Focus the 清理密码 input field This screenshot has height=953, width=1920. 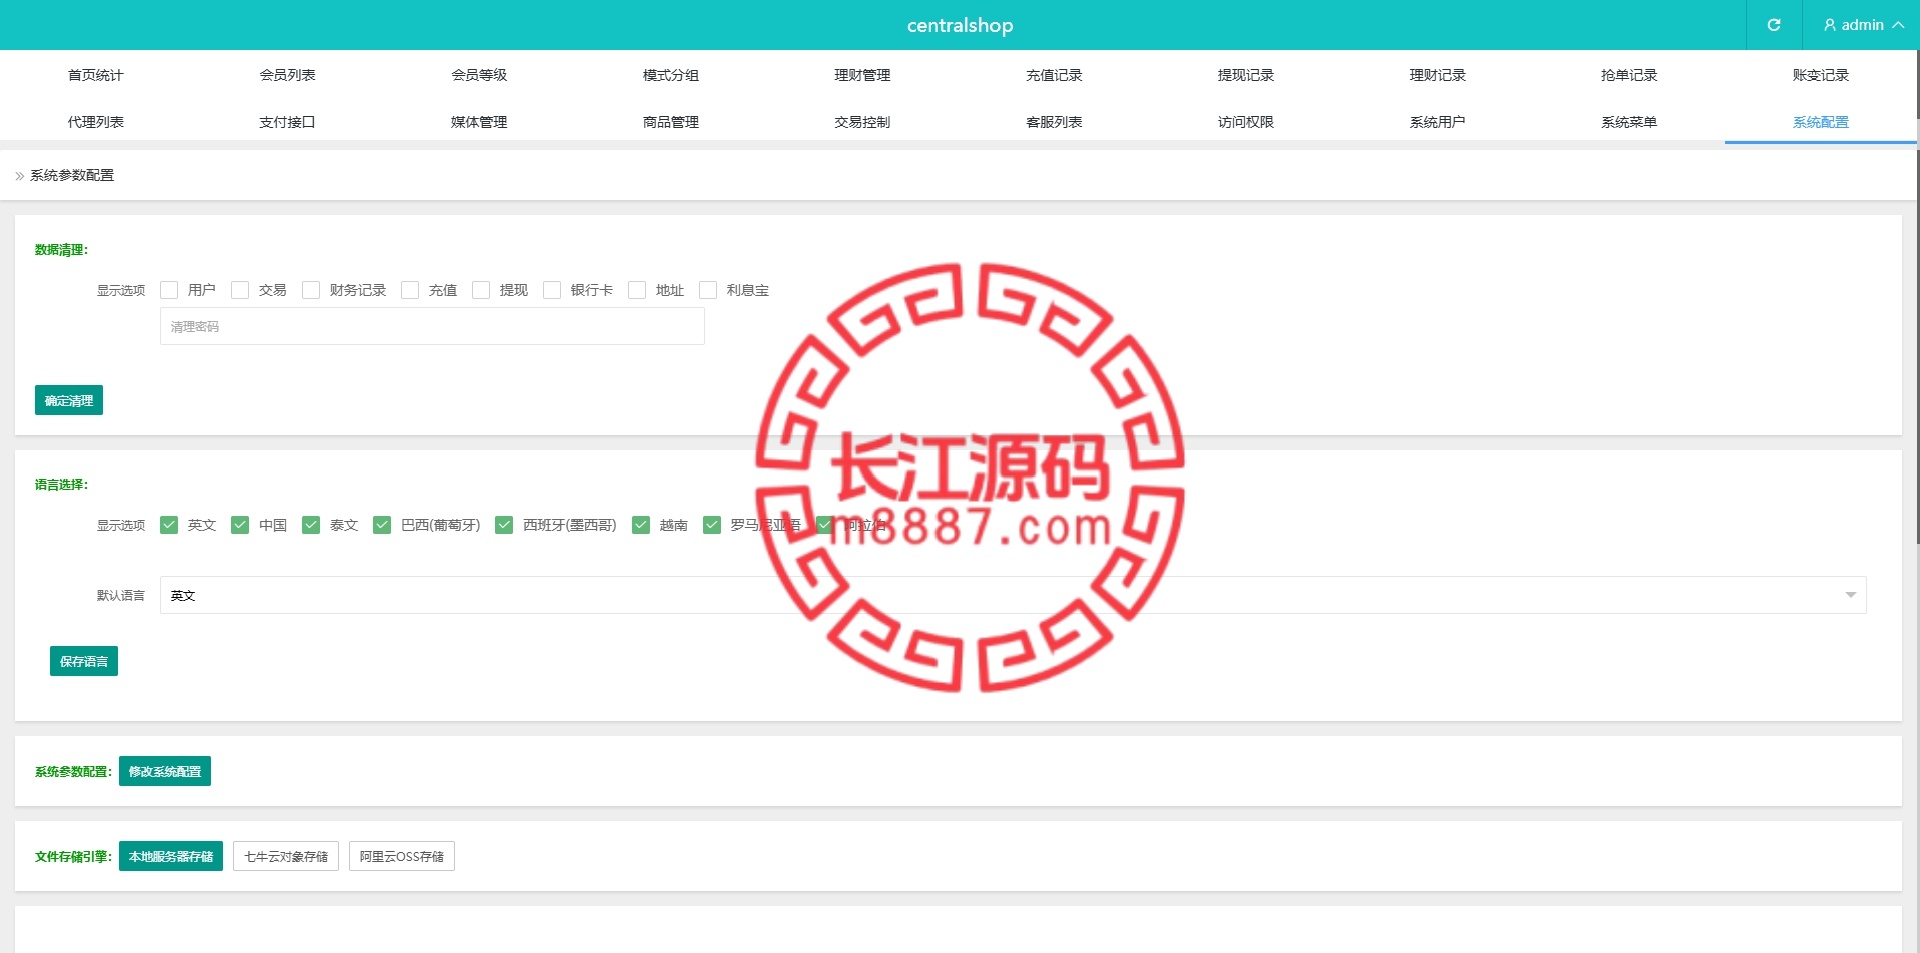(432, 326)
